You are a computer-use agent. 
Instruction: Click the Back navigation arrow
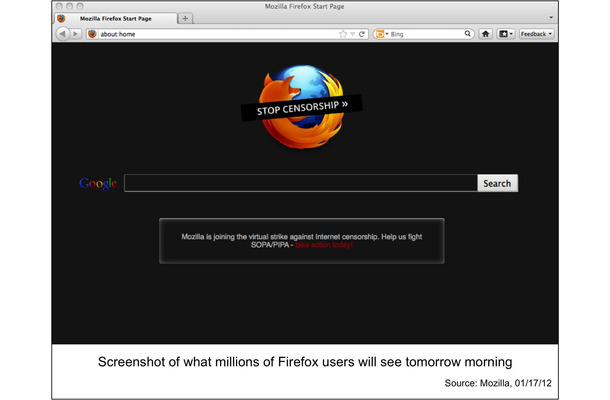point(62,34)
